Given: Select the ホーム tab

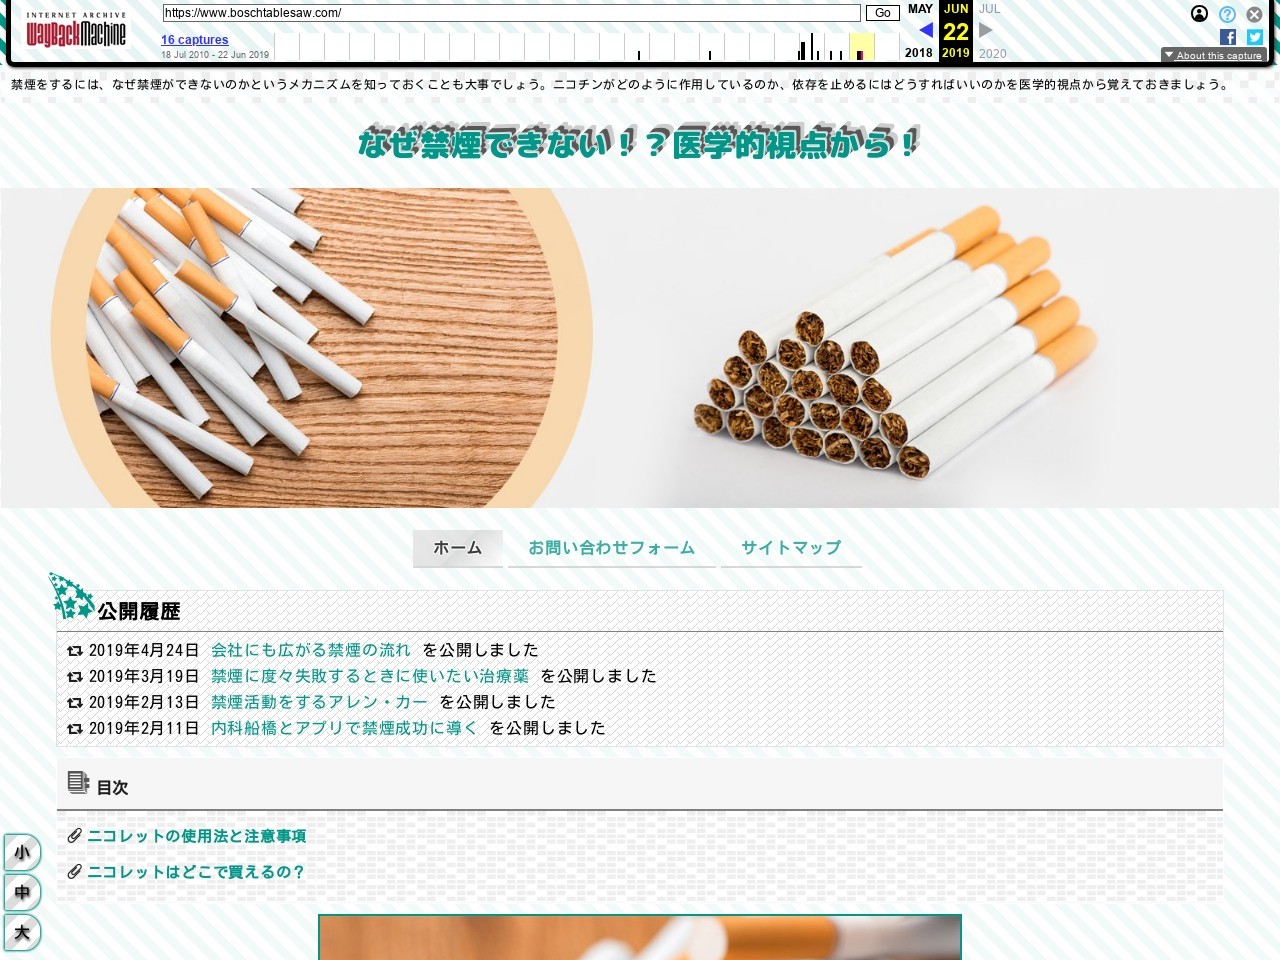Looking at the screenshot, I should tap(457, 548).
